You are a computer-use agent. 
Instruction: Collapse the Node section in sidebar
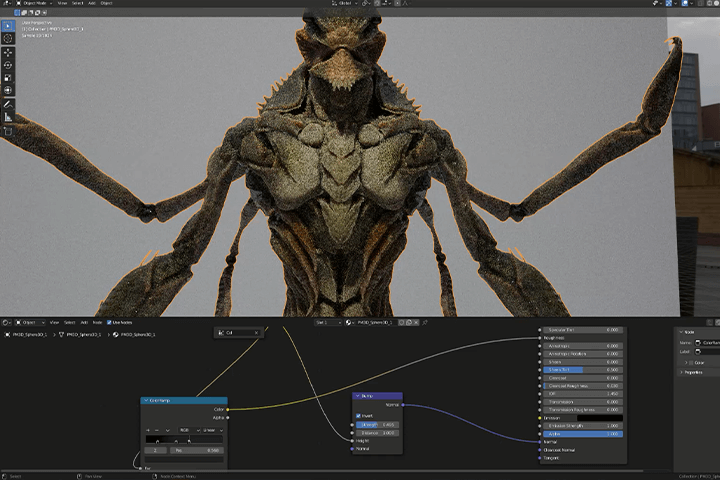pos(681,332)
